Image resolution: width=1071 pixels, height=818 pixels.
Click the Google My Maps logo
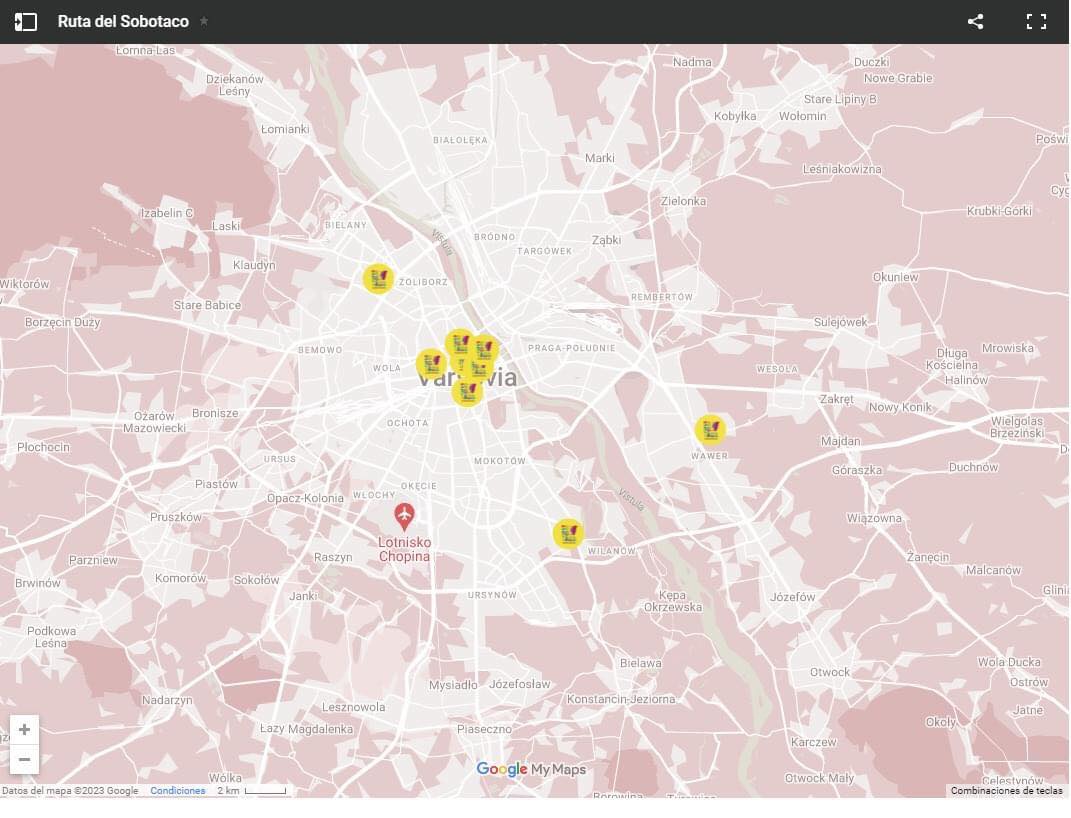531,770
